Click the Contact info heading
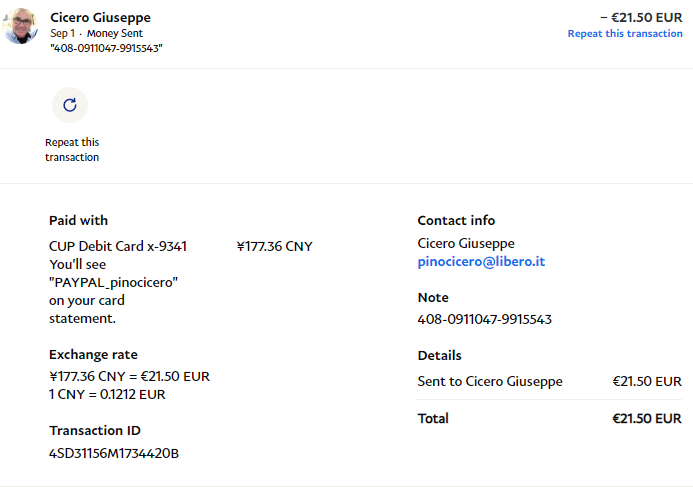This screenshot has width=693, height=487. tap(456, 220)
